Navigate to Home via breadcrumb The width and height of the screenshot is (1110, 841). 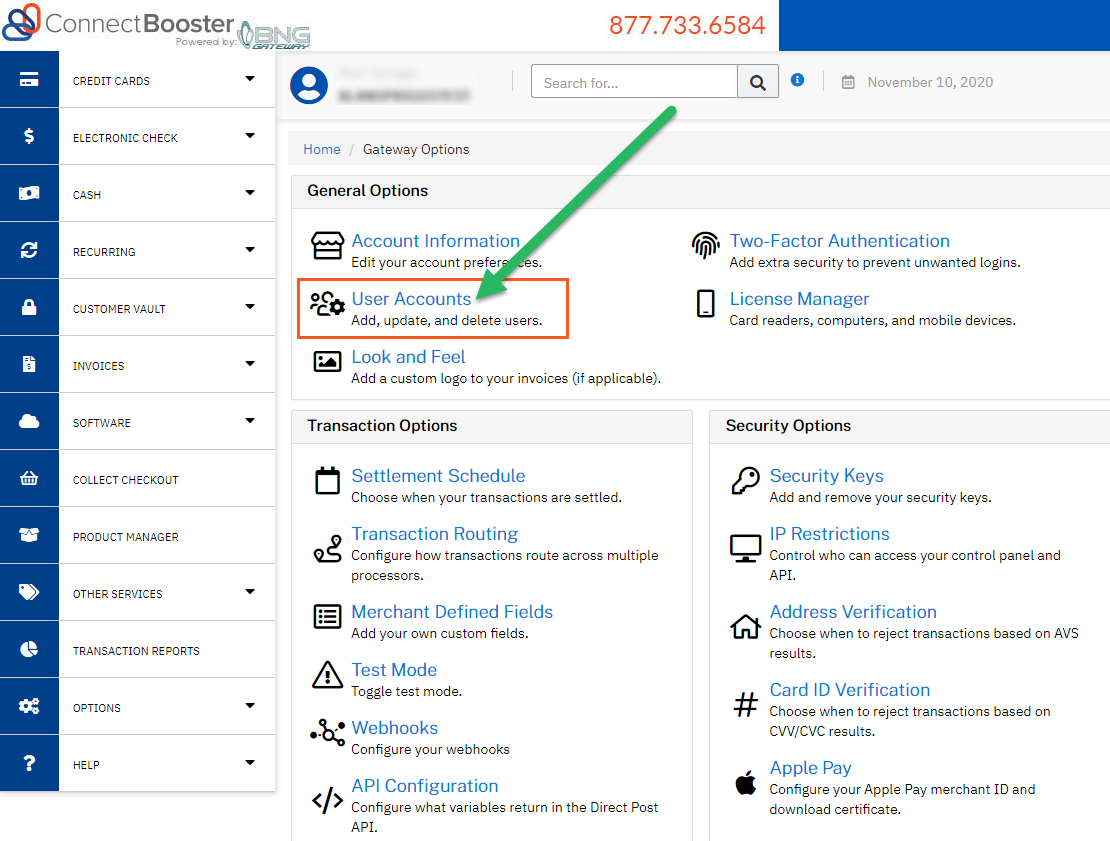[321, 148]
